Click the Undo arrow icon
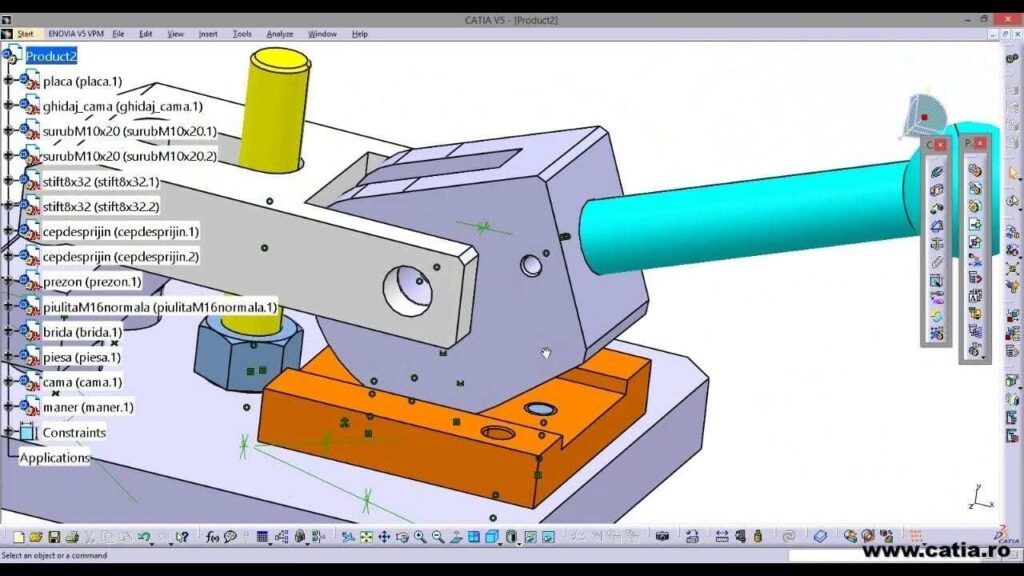The width and height of the screenshot is (1024, 576). coord(143,537)
